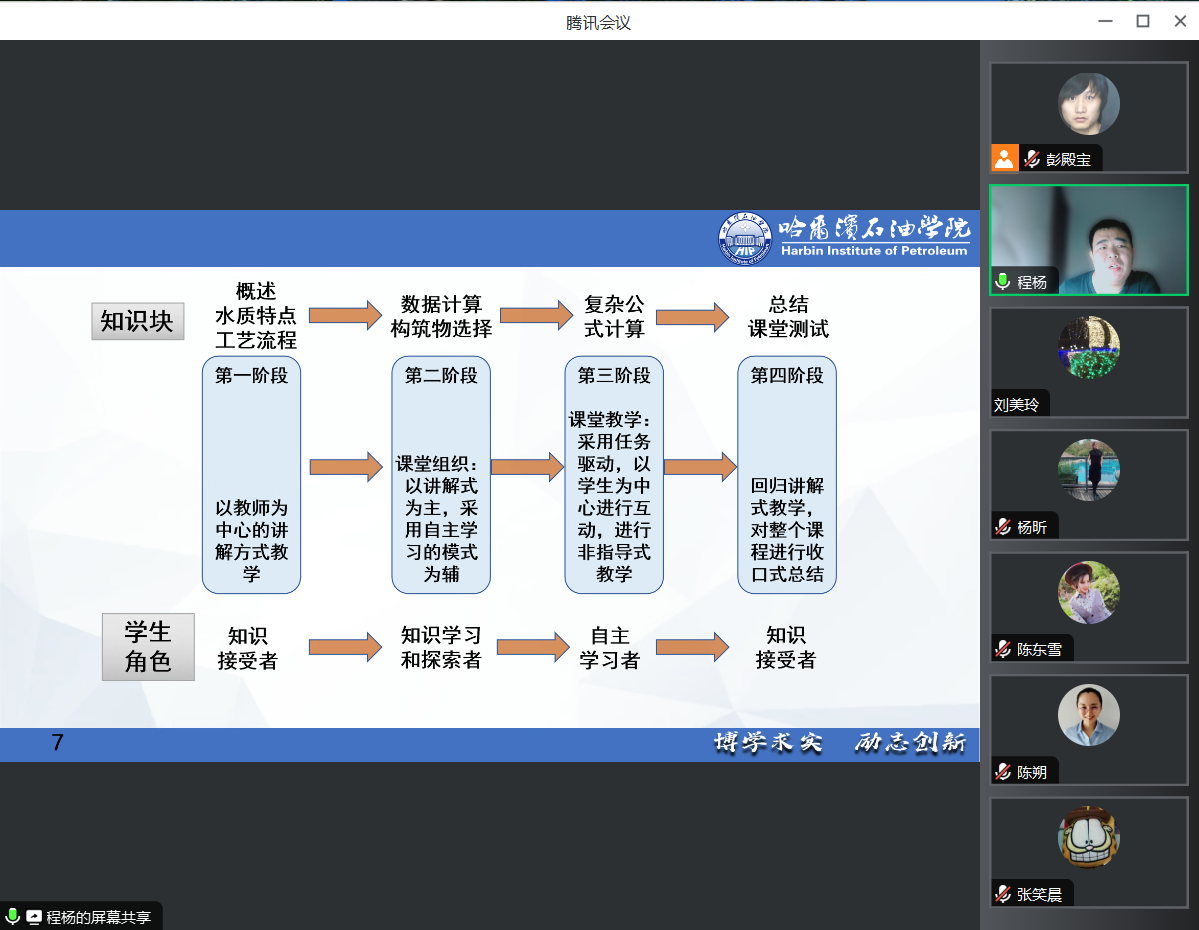
Task: Click the orange host icon beside 彭殿宝
Action: (1004, 158)
